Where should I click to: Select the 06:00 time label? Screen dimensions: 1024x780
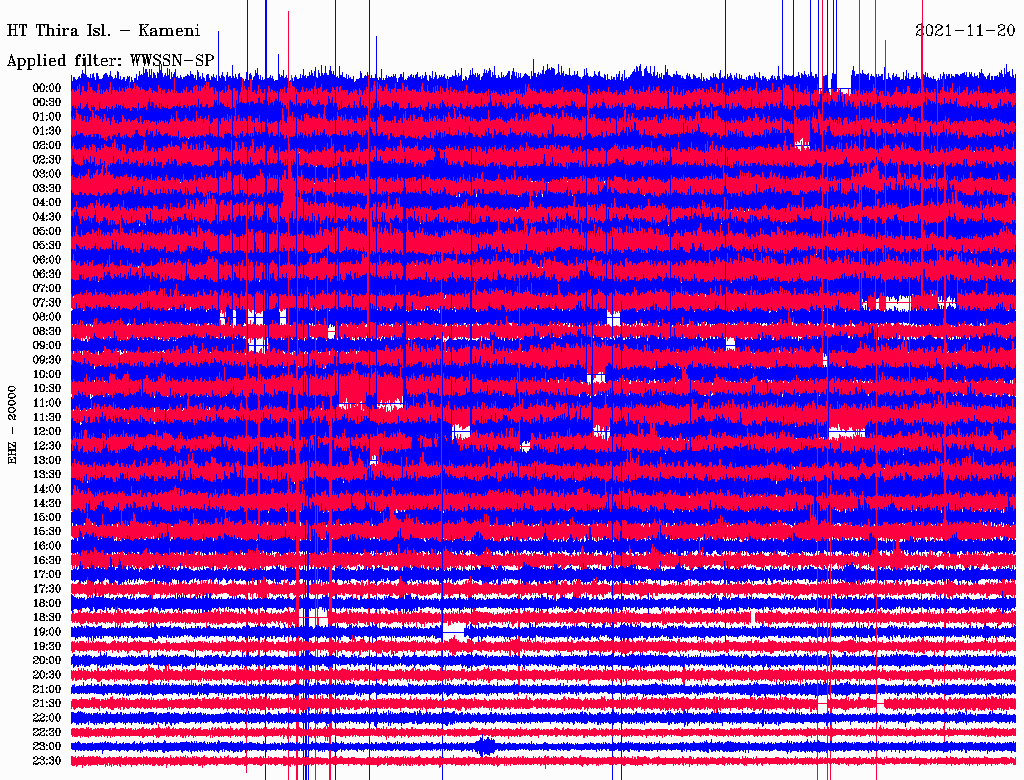click(46, 260)
